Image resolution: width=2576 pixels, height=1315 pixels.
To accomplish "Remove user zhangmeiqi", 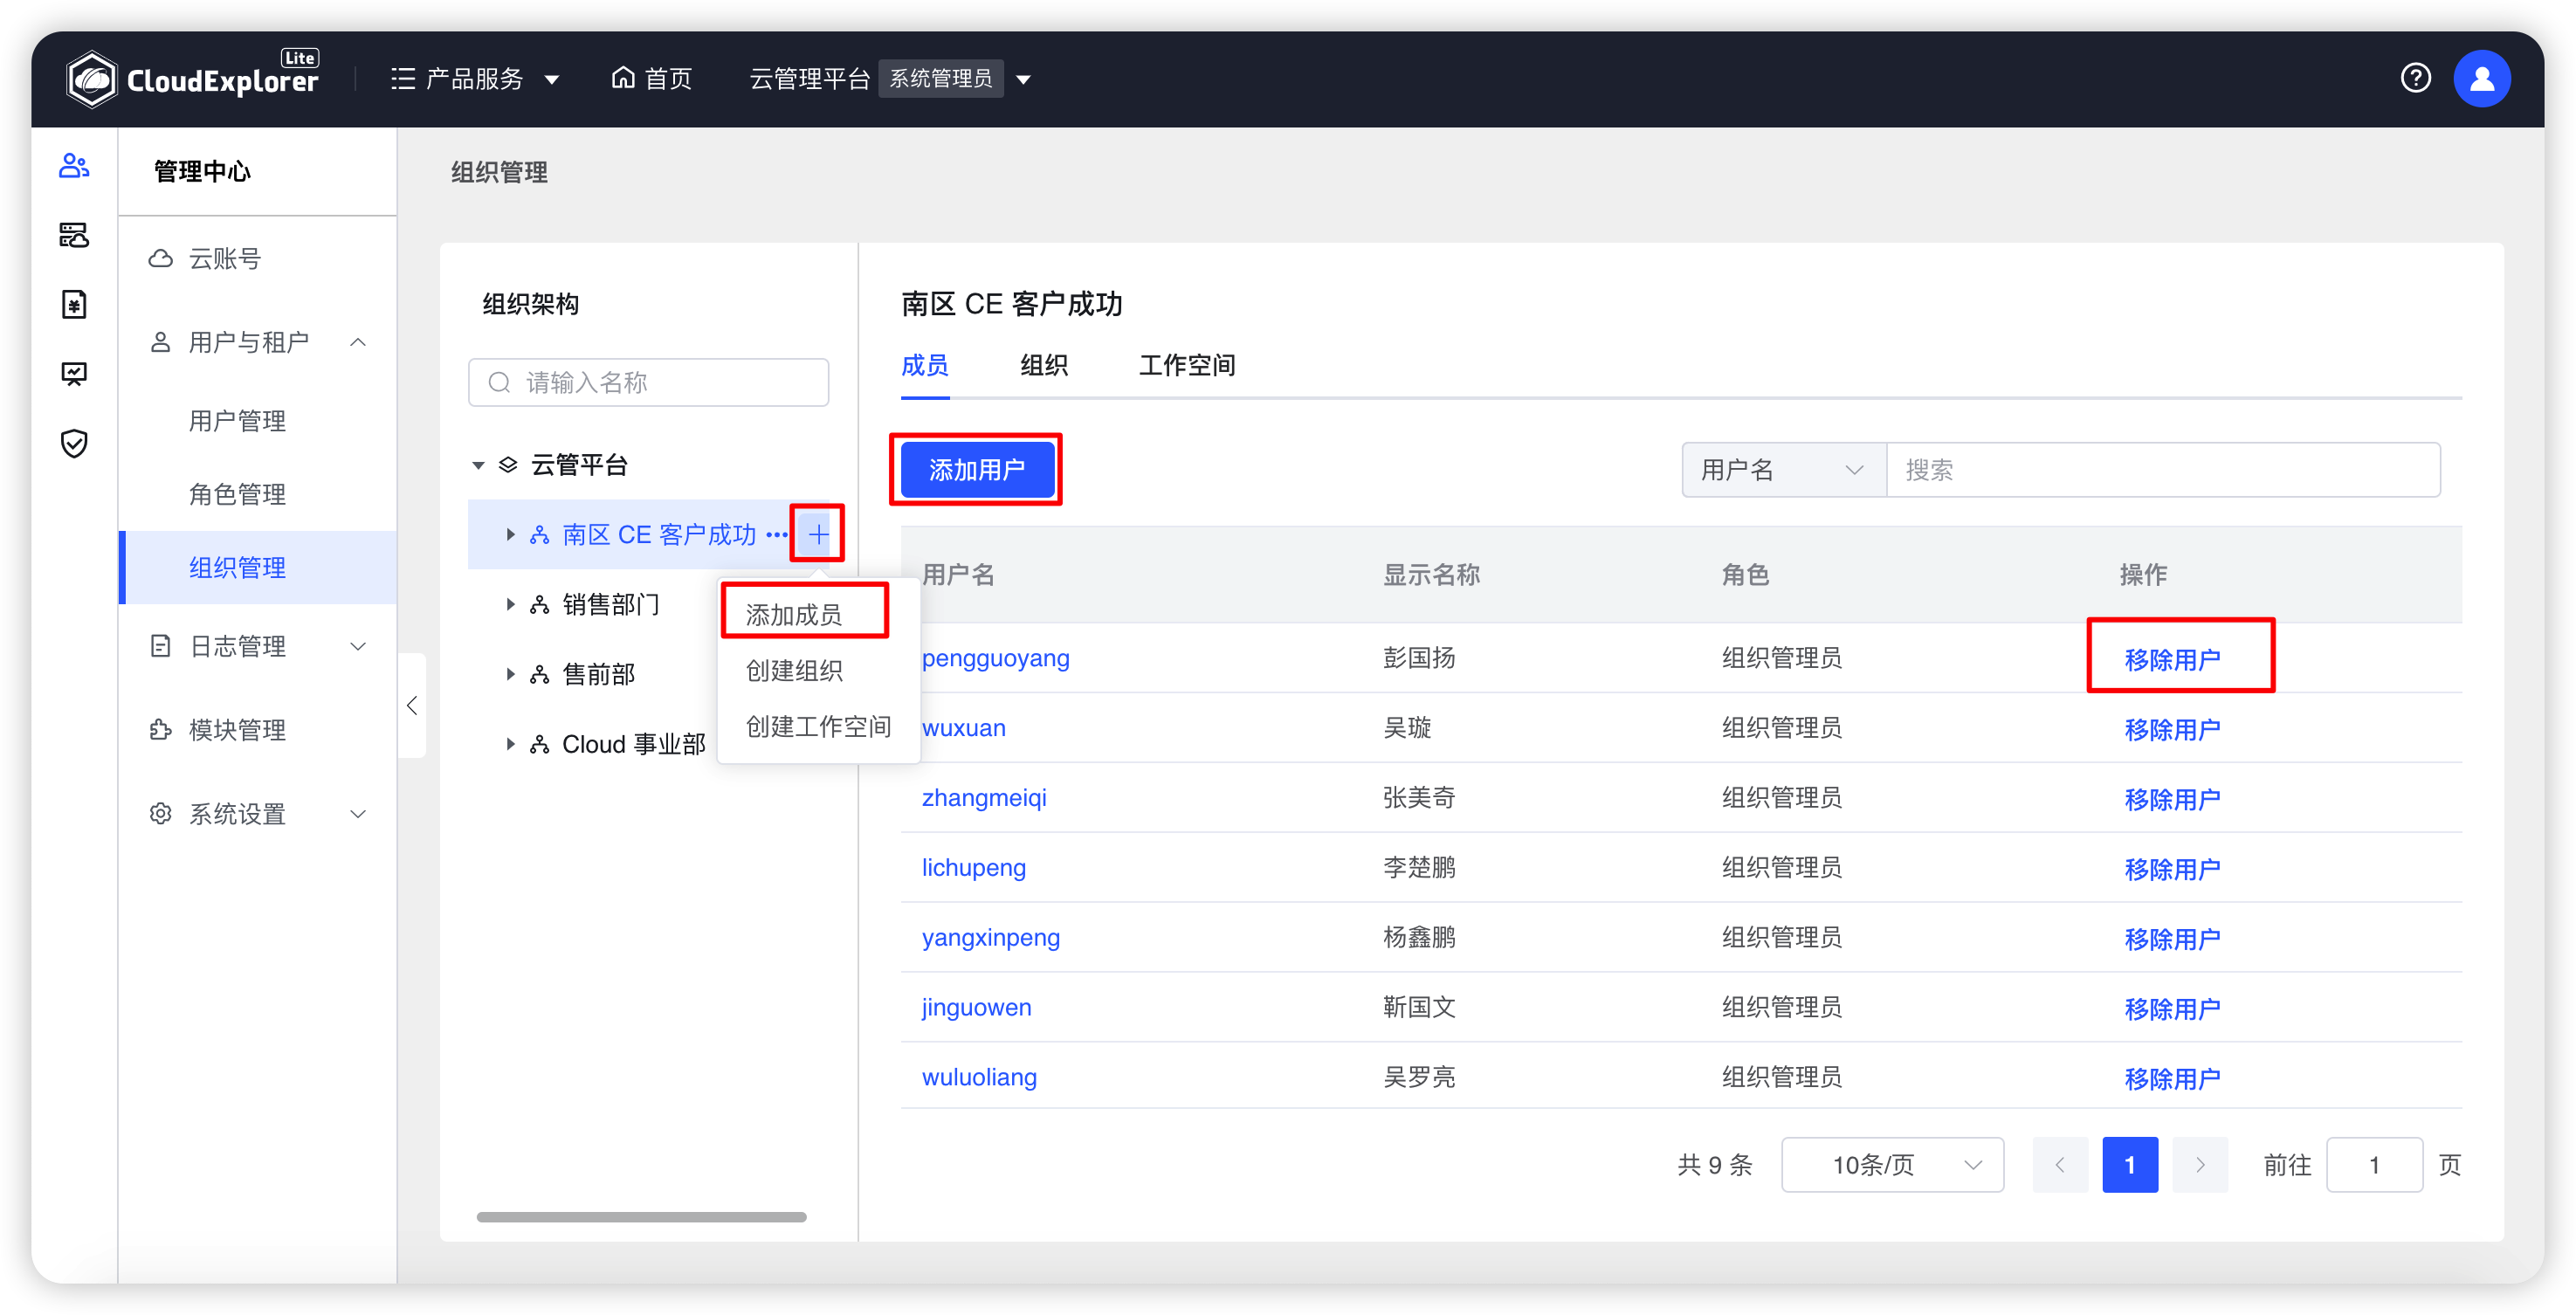I will click(x=2172, y=799).
